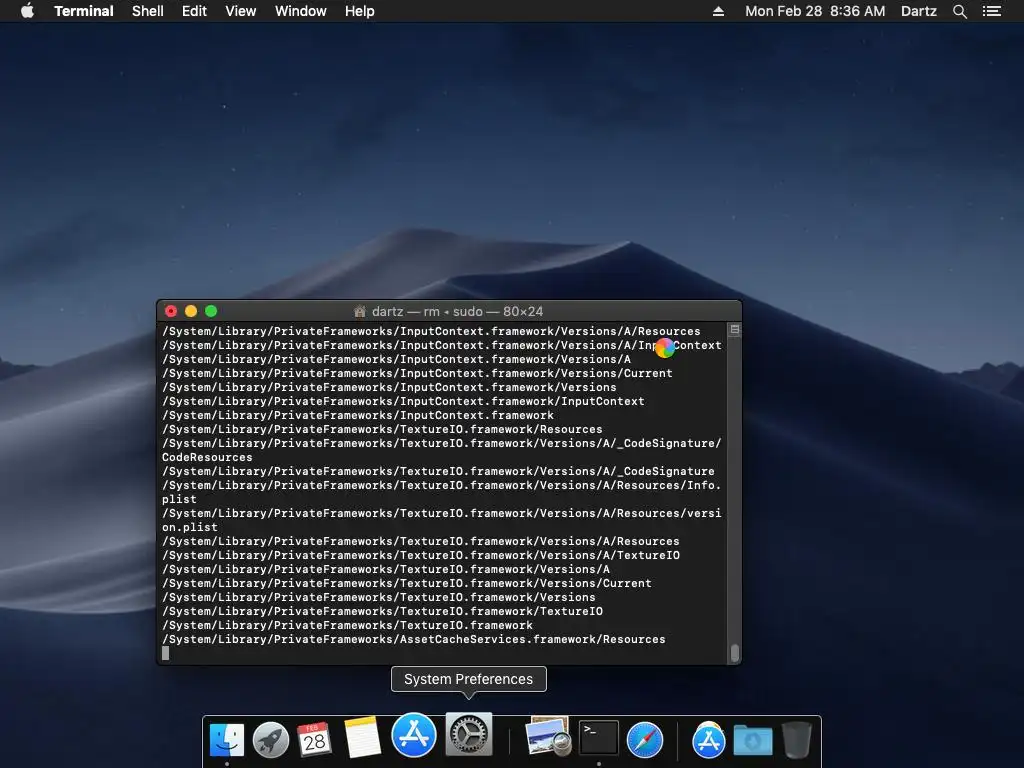Click line TextureIO.framework/Resources

point(382,430)
